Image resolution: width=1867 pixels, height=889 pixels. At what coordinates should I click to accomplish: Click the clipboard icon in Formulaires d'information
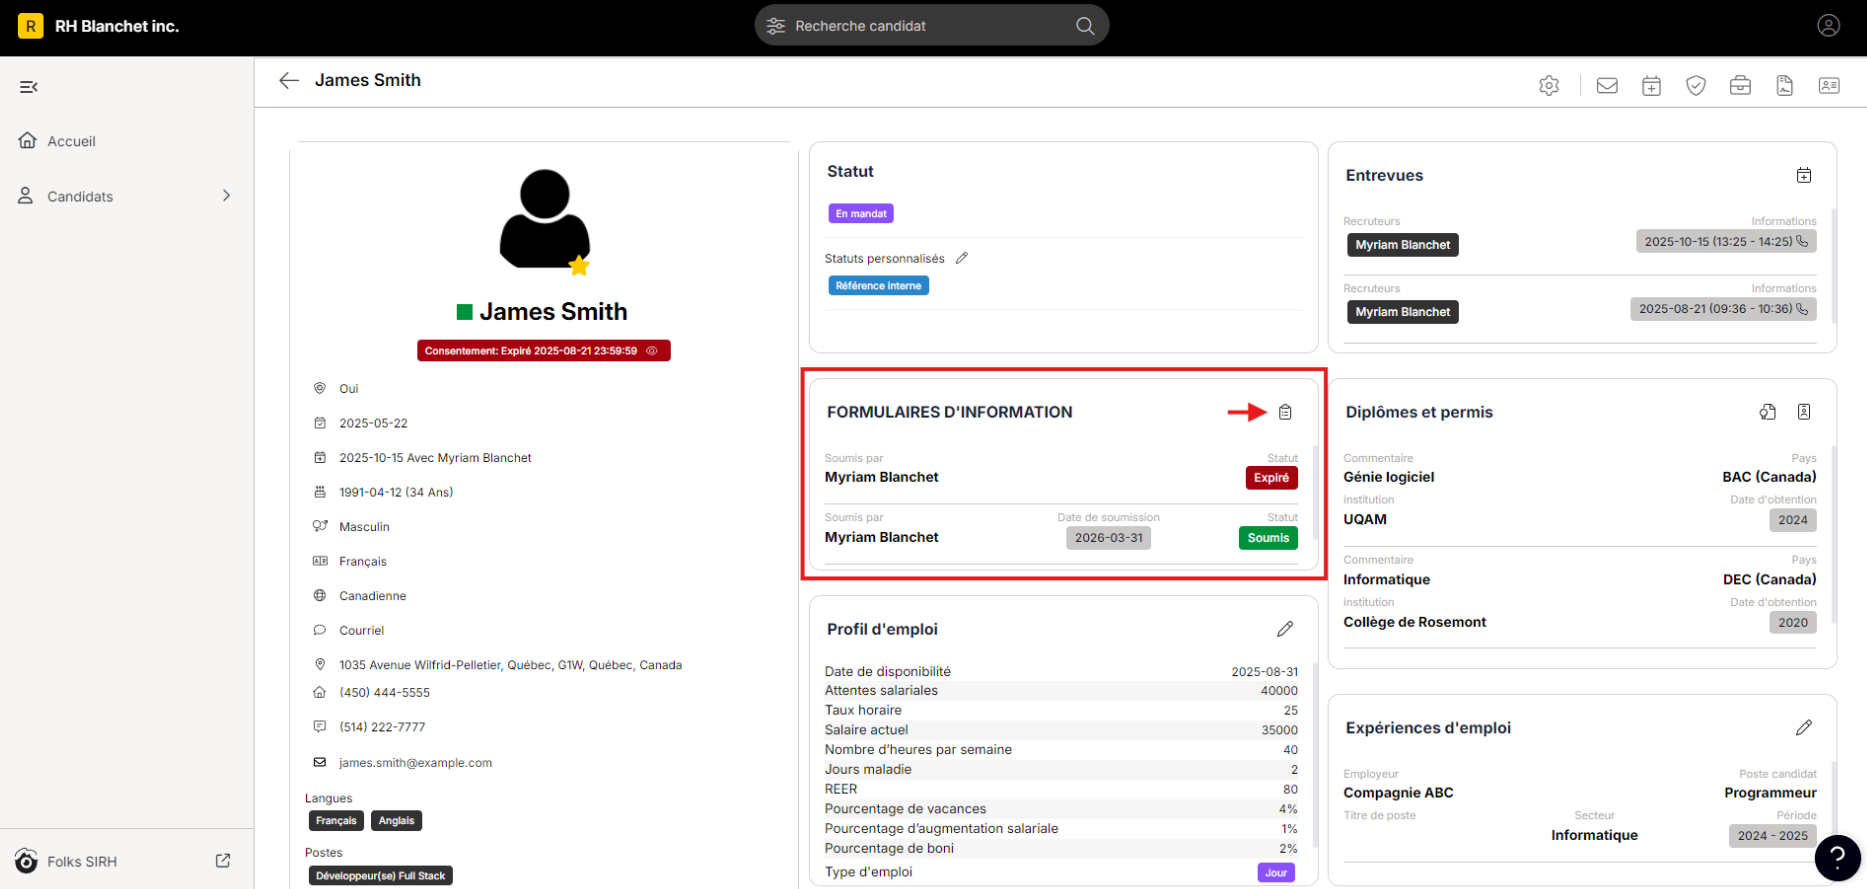pos(1286,412)
